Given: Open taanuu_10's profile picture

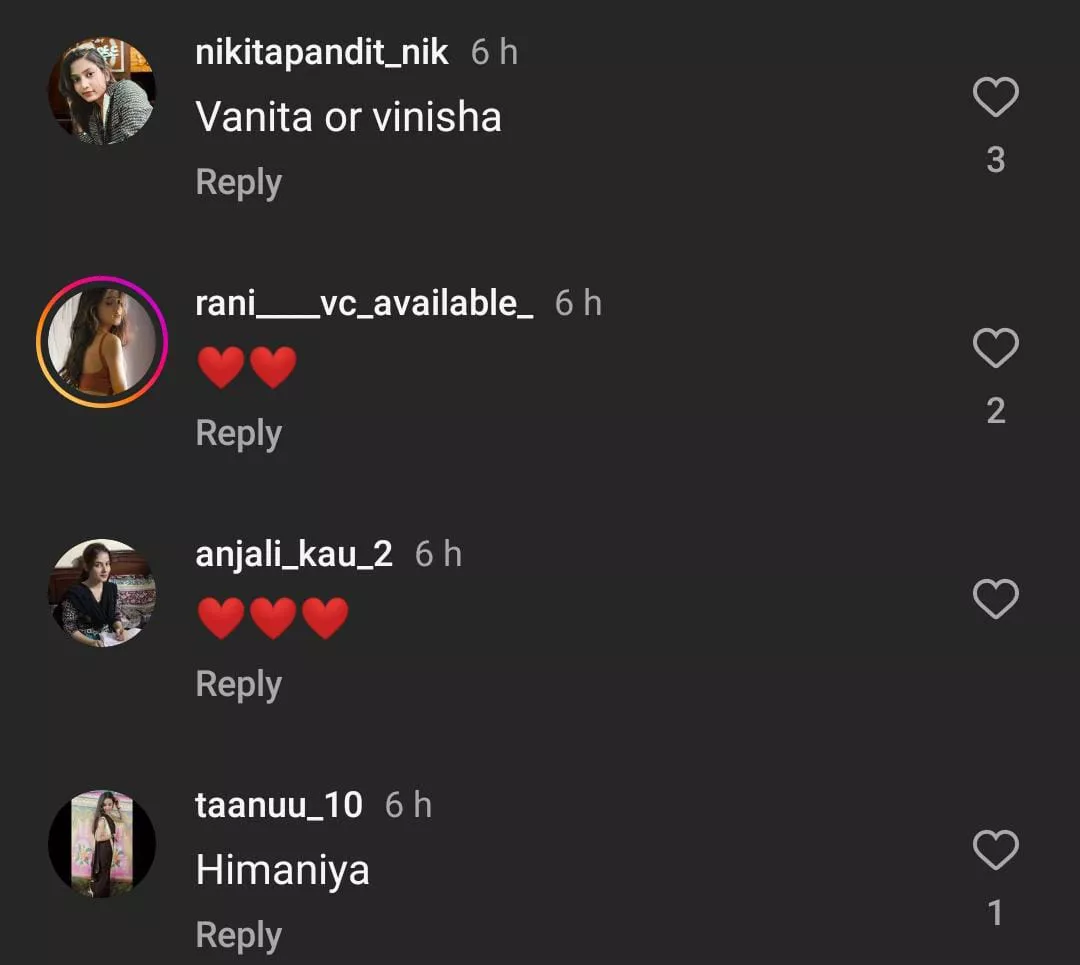Looking at the screenshot, I should (101, 844).
